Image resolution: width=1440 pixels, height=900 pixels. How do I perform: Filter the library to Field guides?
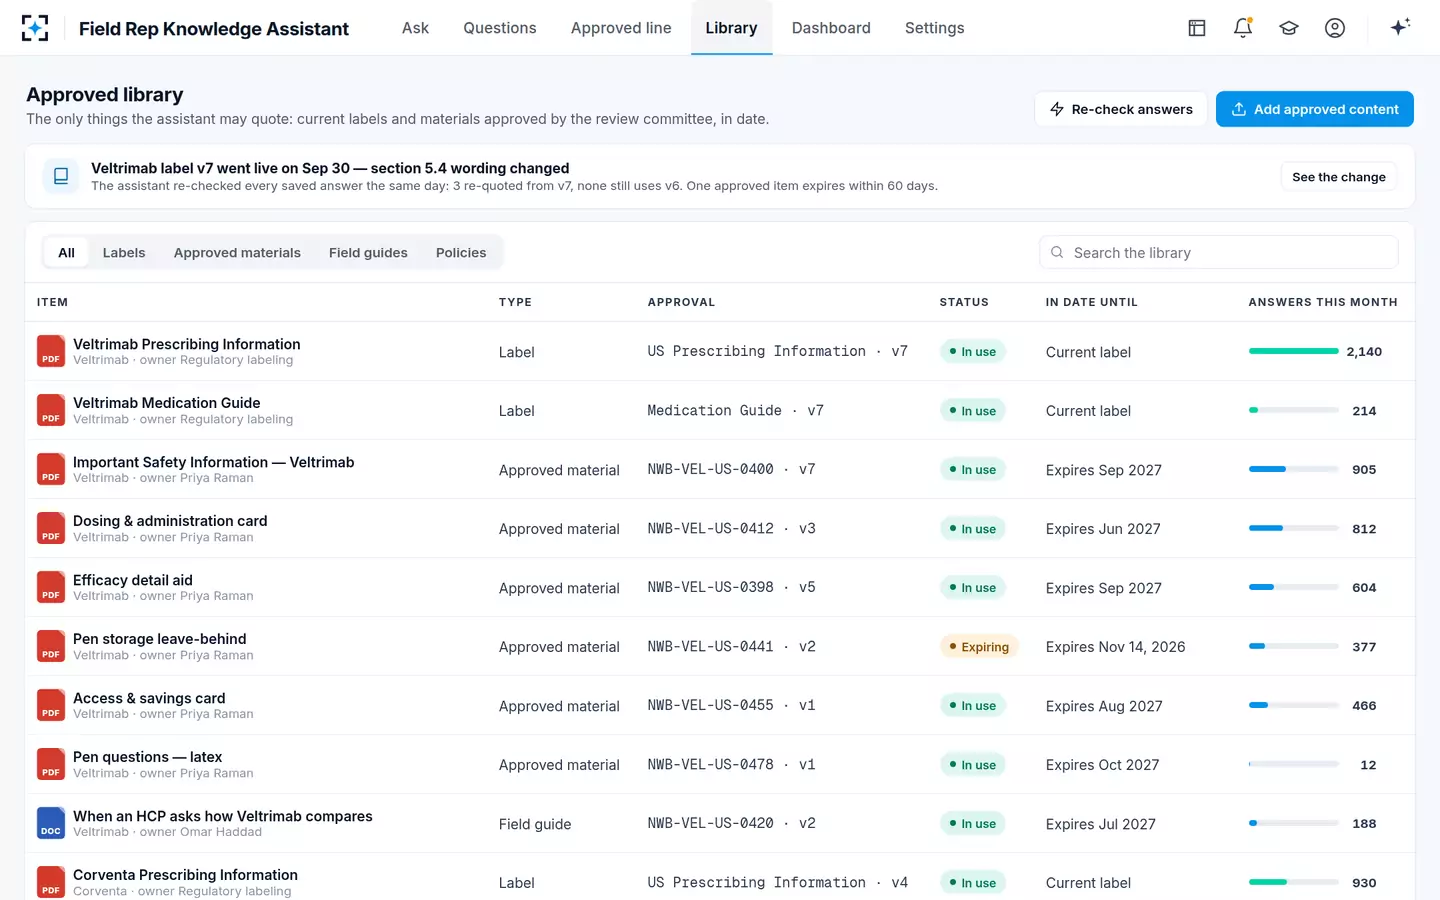click(x=368, y=253)
